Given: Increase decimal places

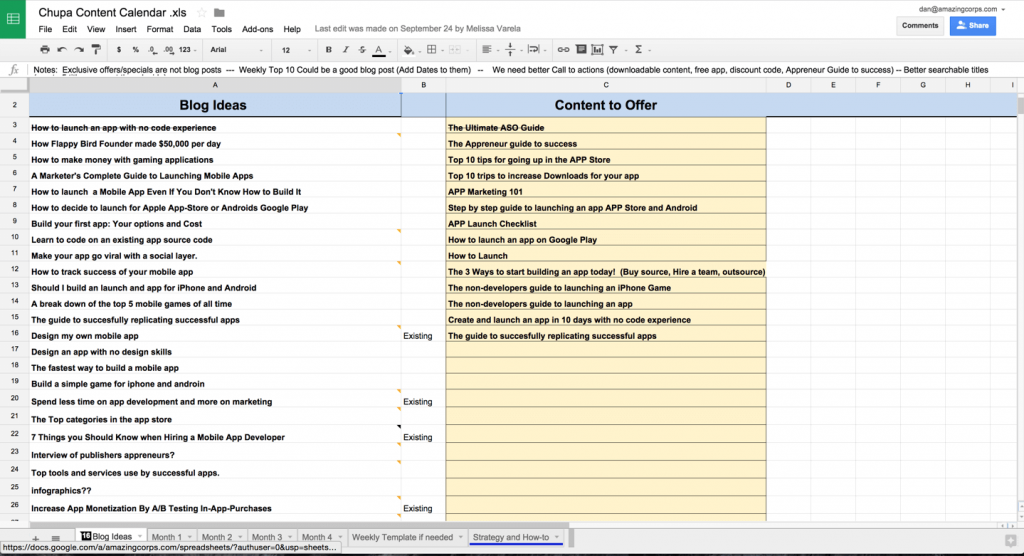Looking at the screenshot, I should [168, 50].
